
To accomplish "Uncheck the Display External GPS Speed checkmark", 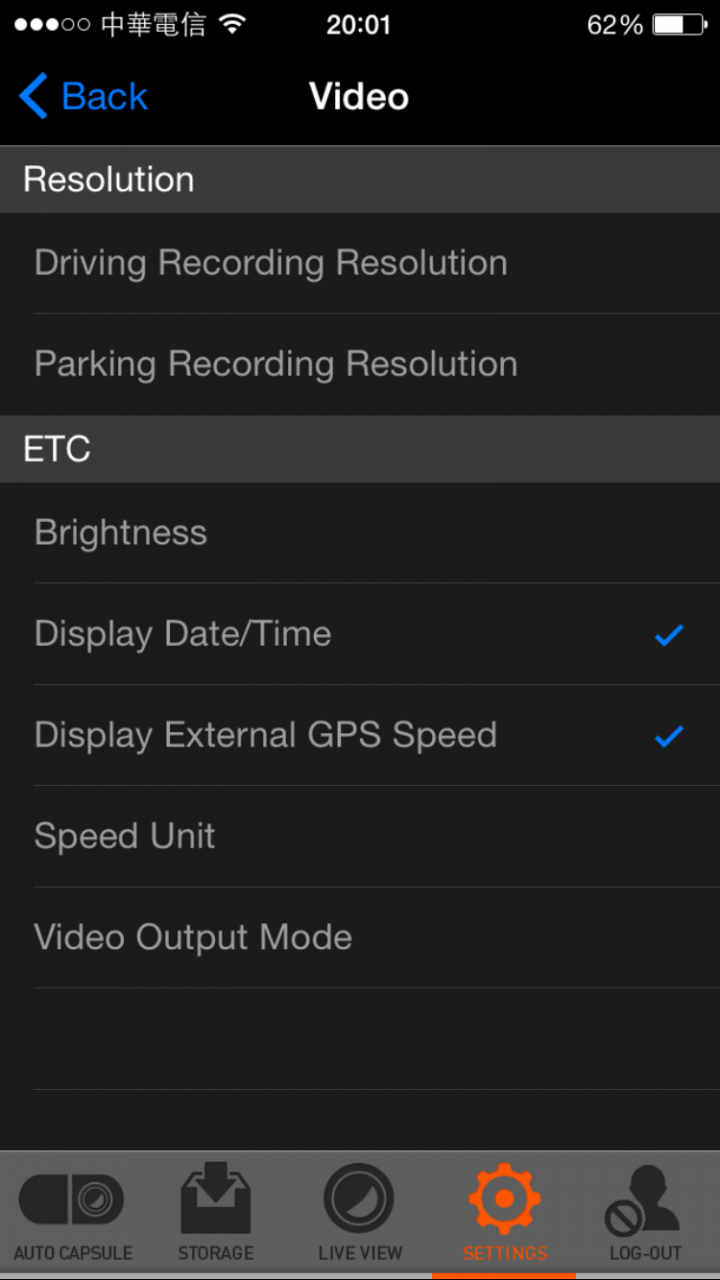I will (x=669, y=736).
